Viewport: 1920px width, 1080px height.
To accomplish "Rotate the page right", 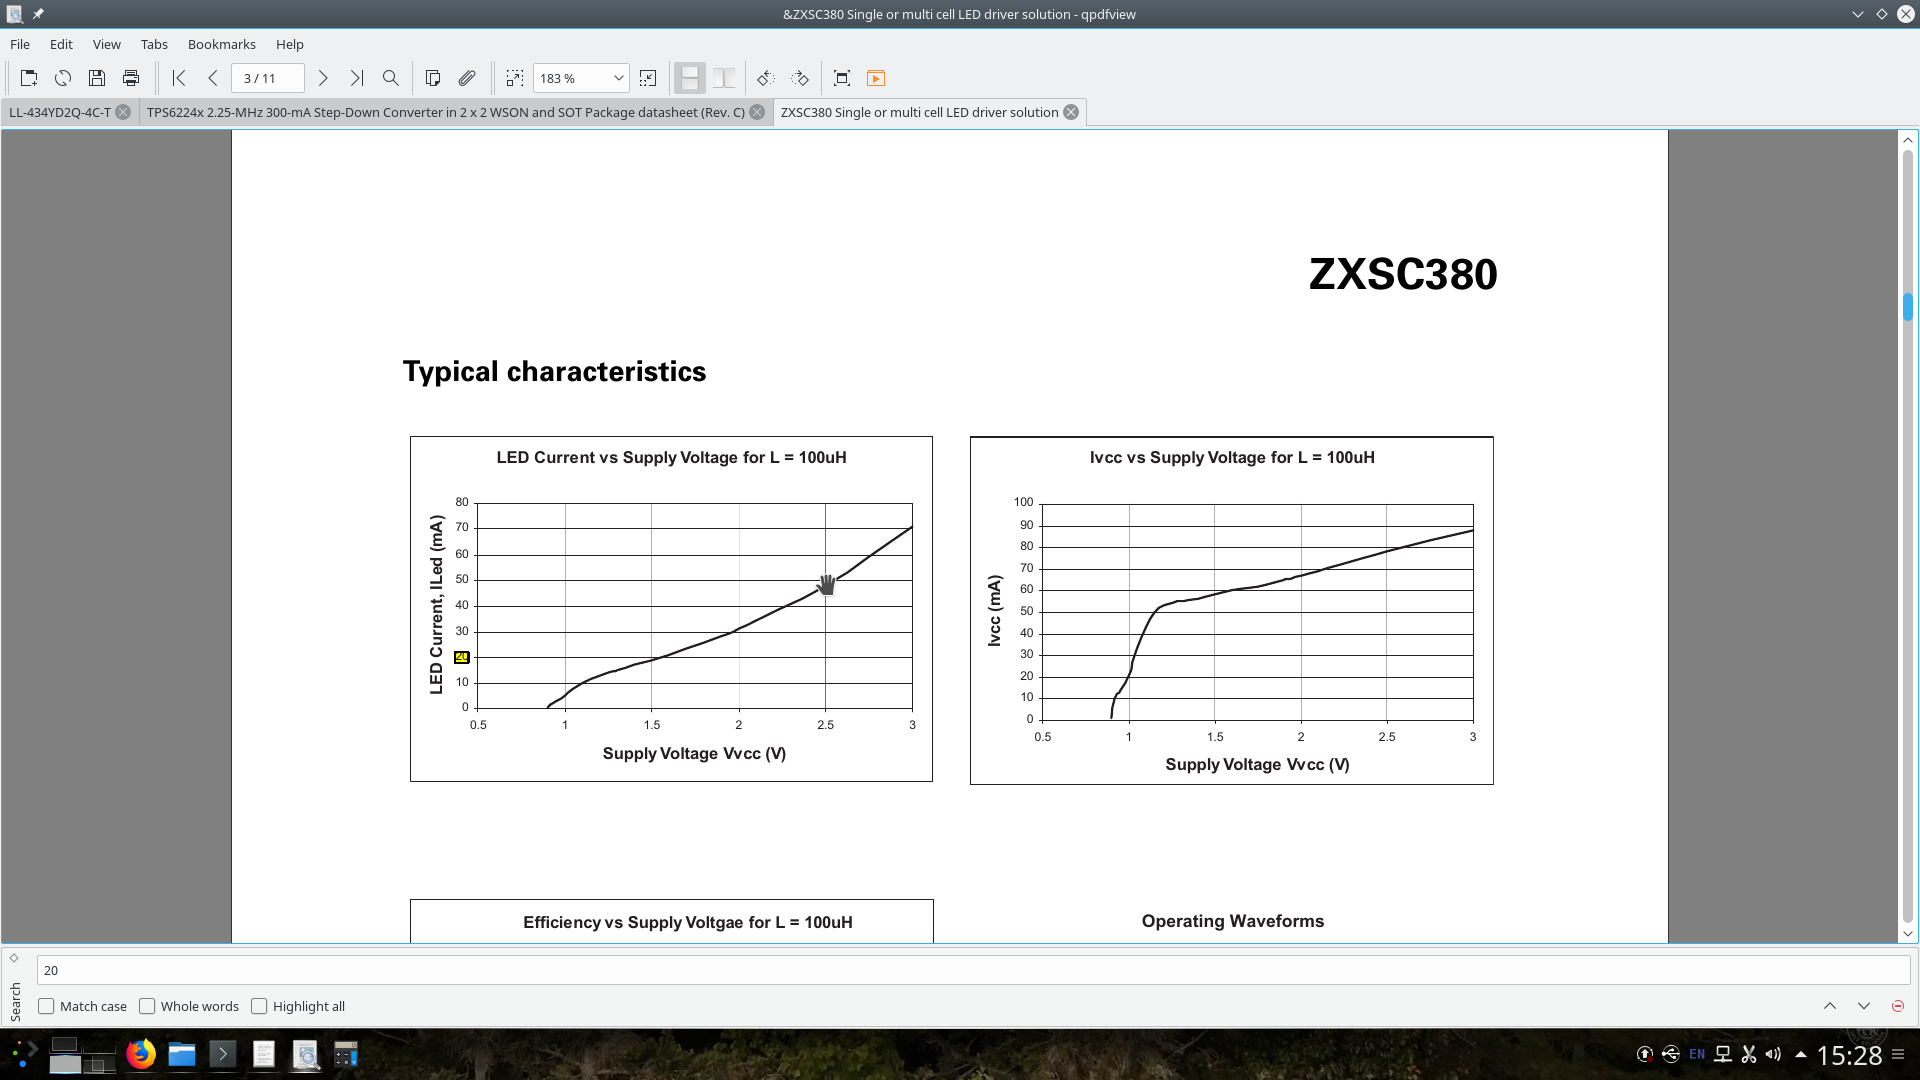I will click(x=800, y=78).
